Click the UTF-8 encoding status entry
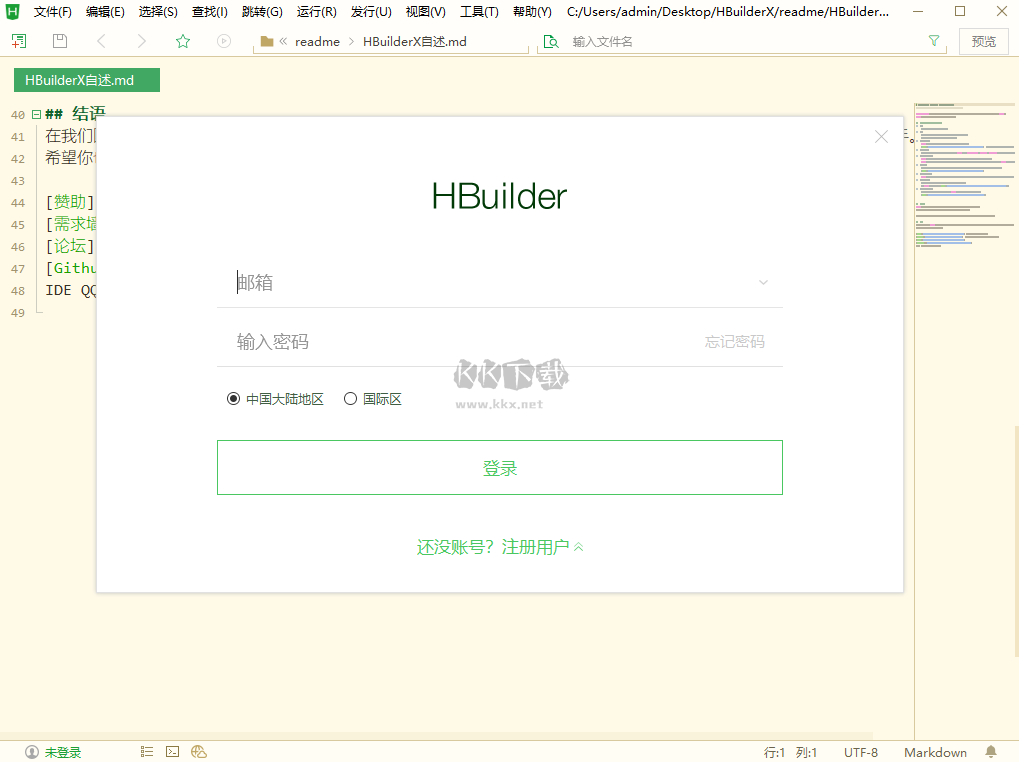Screen dimensions: 1019x762 point(860,752)
